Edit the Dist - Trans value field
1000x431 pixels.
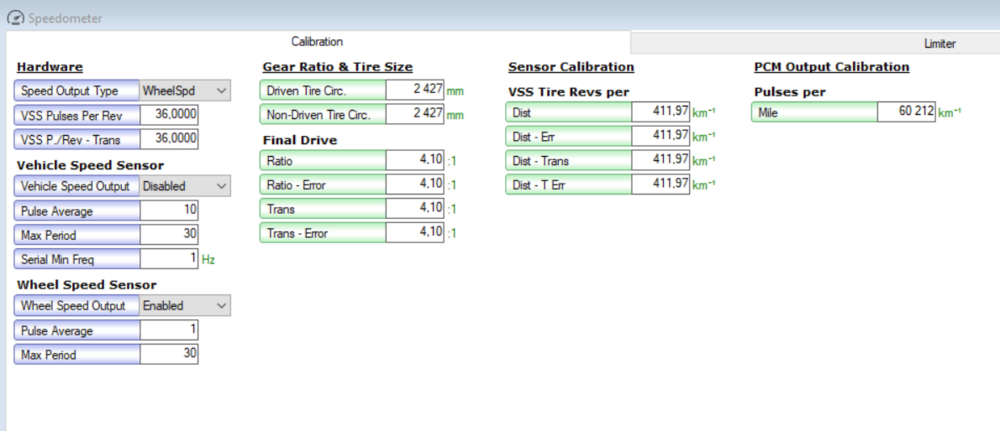(x=660, y=160)
